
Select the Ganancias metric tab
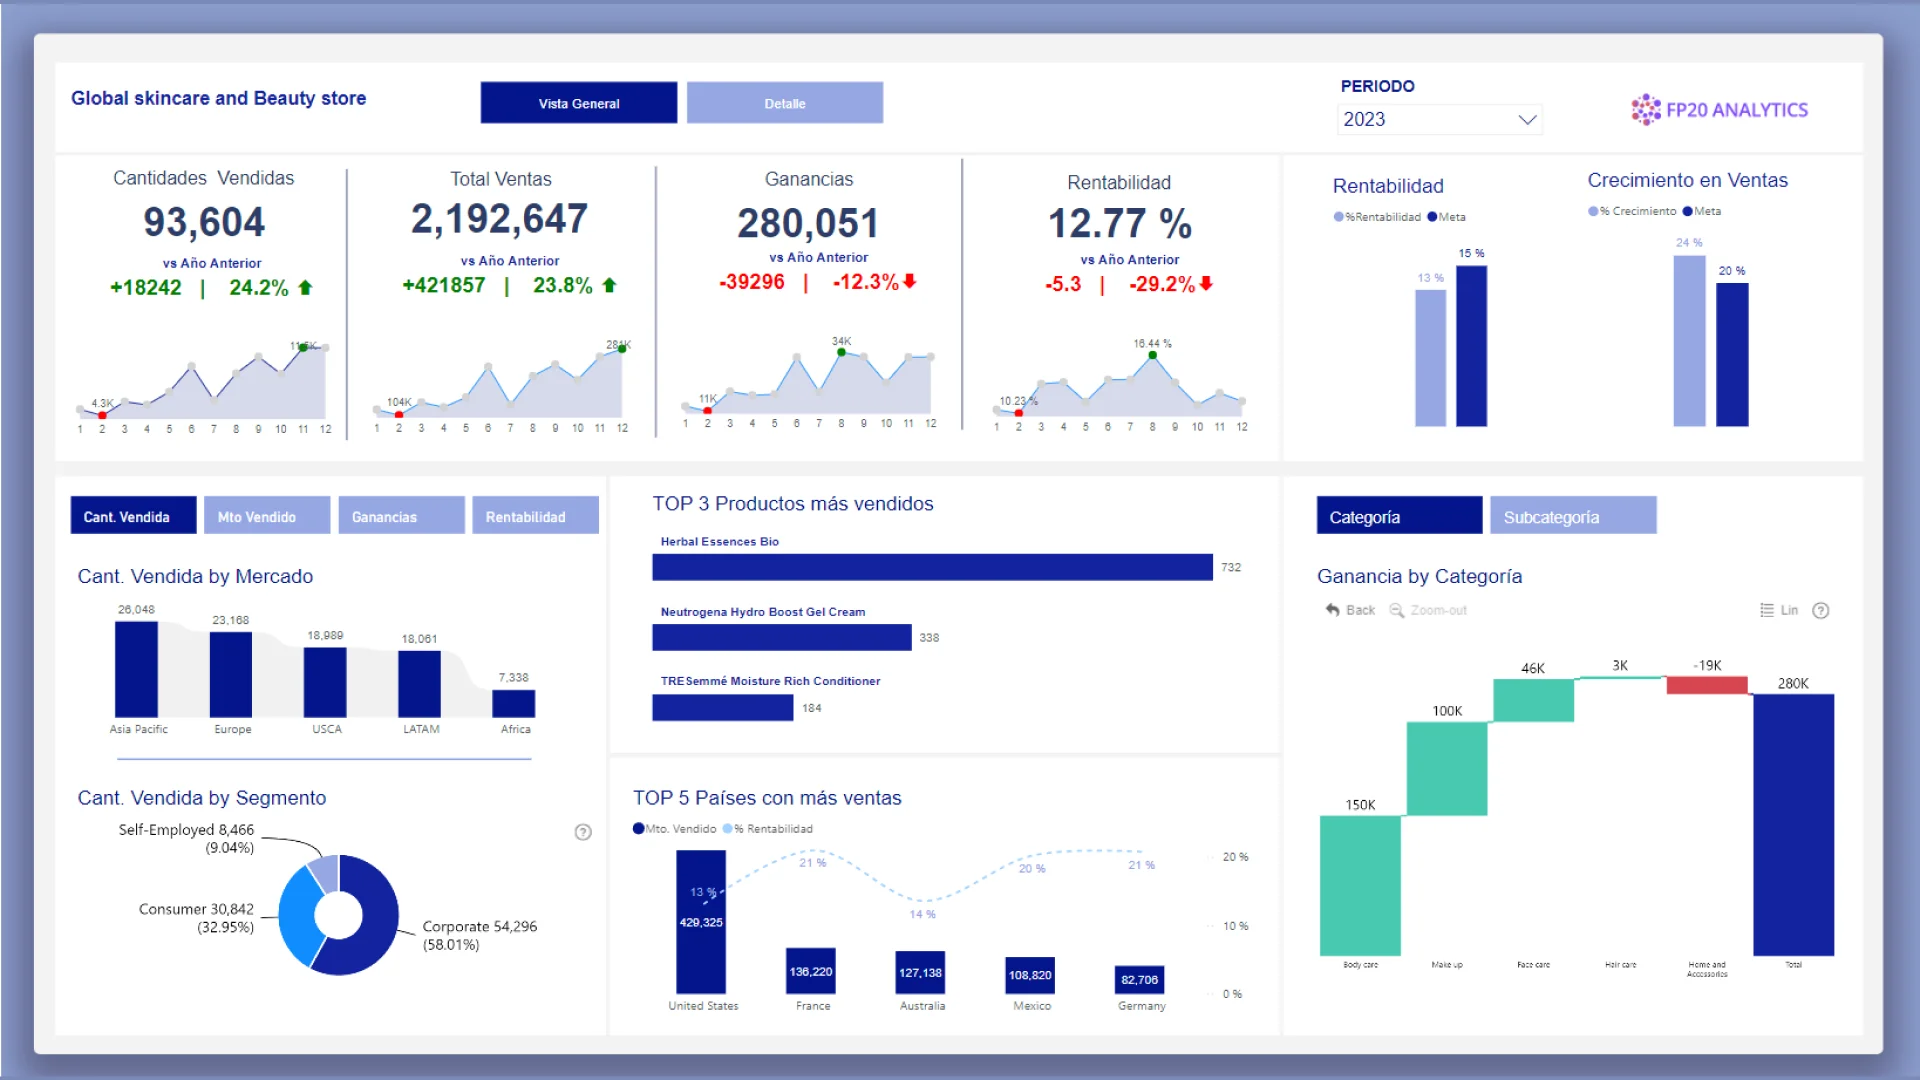[401, 516]
